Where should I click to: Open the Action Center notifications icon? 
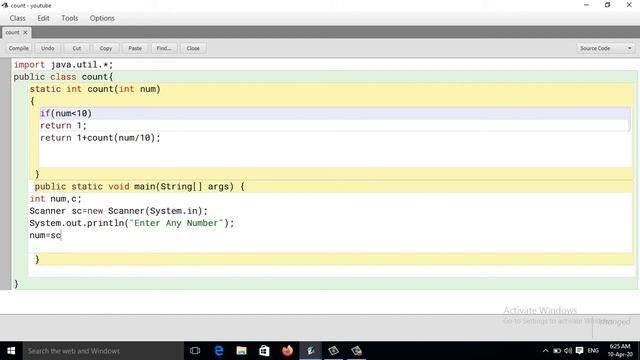pyautogui.click(x=579, y=351)
